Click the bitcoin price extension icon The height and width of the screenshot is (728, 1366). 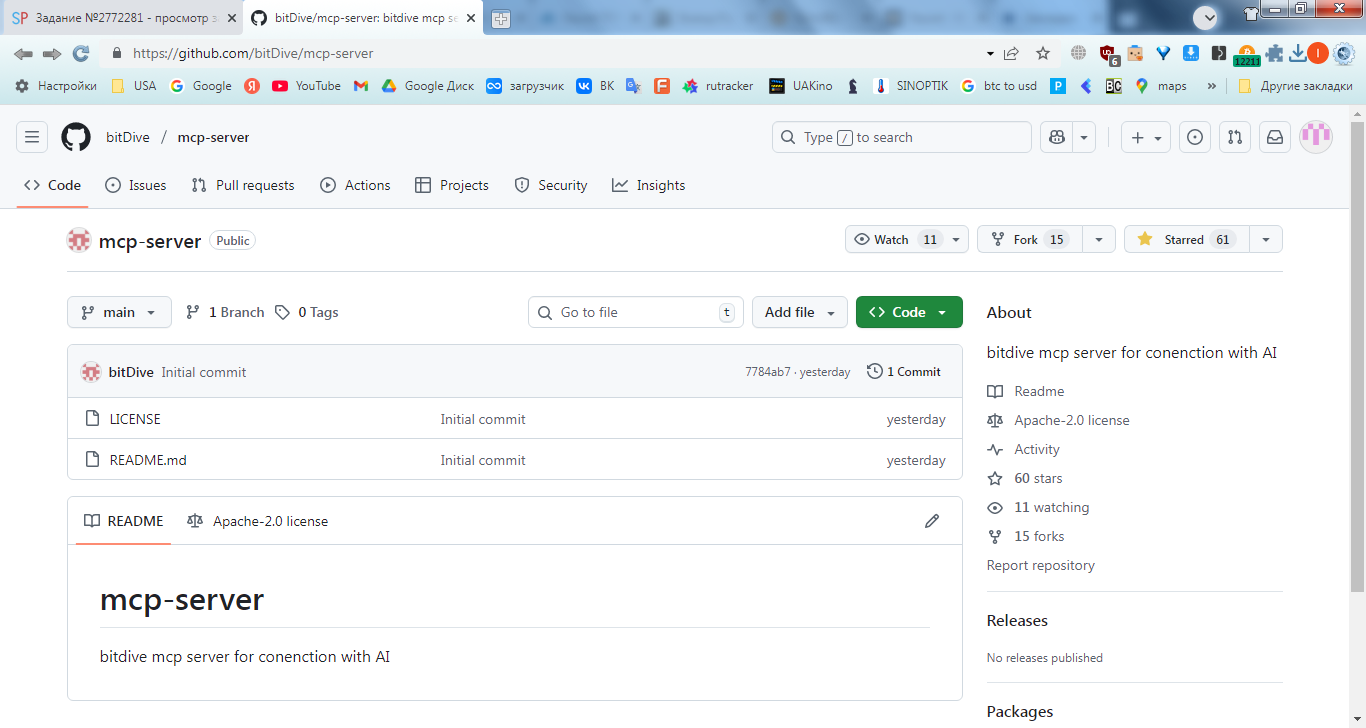point(1246,54)
